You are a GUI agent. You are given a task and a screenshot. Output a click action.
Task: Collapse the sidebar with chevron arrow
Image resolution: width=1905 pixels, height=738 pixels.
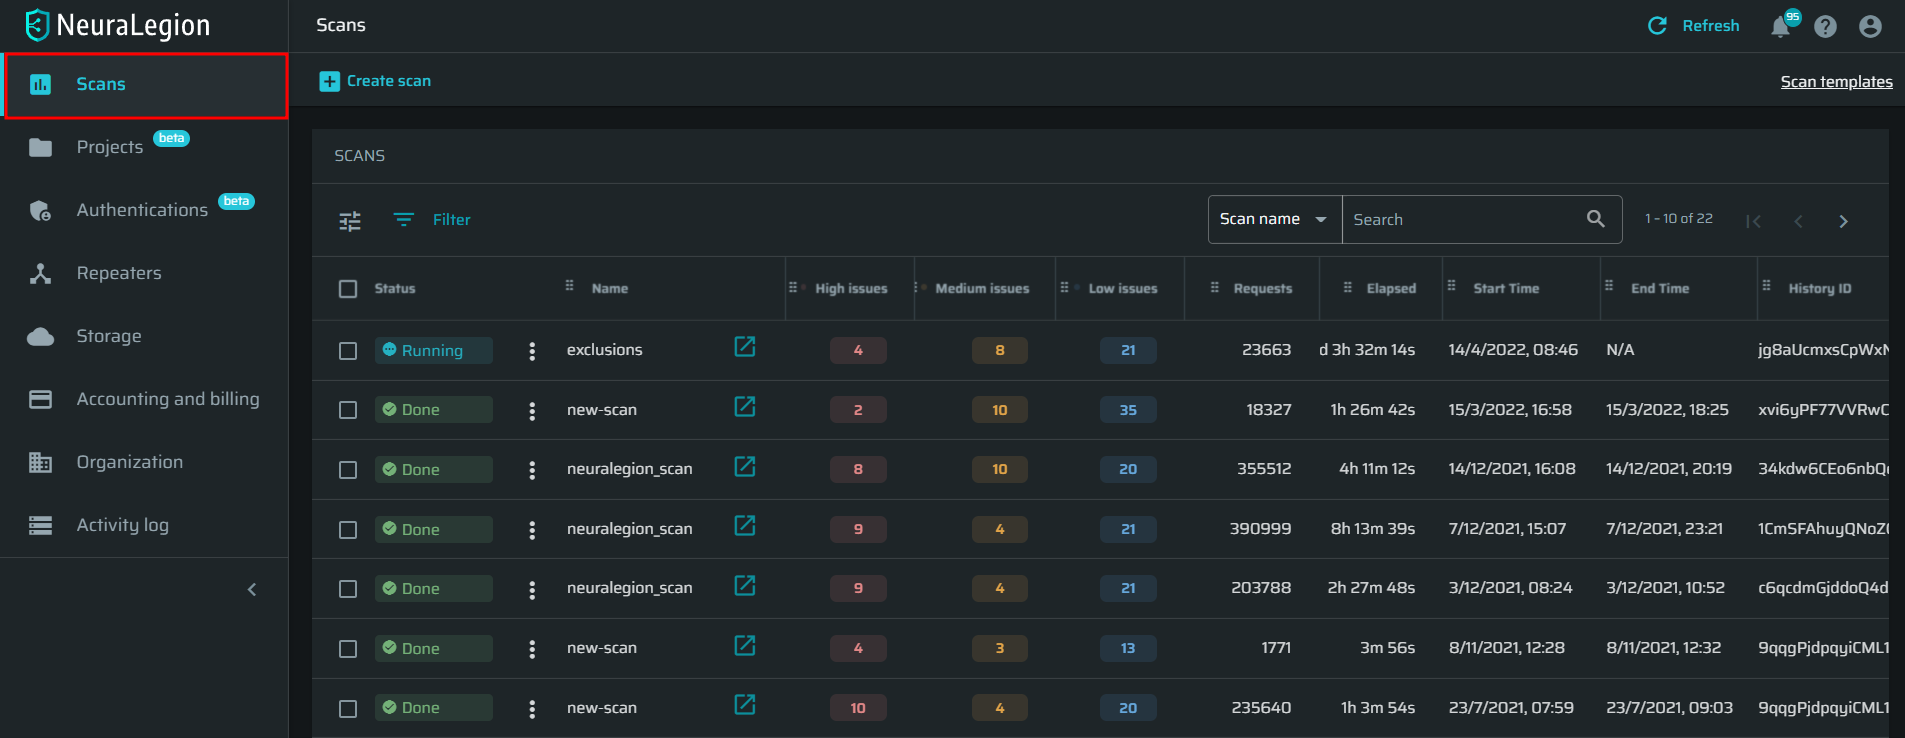(252, 590)
